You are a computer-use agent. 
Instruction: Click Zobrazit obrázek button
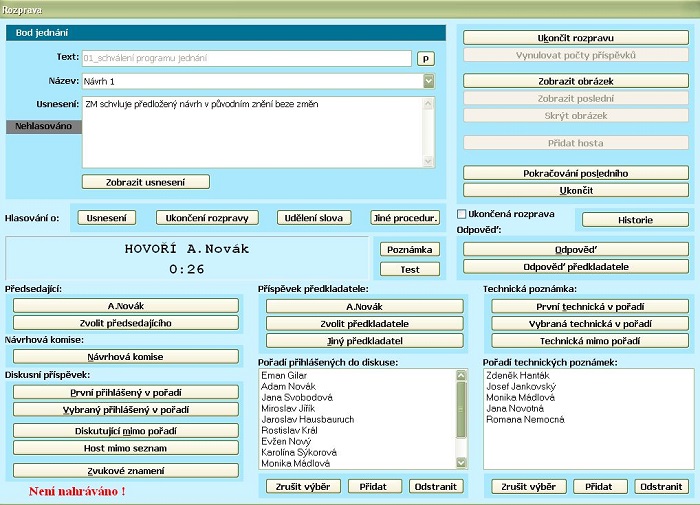point(575,81)
